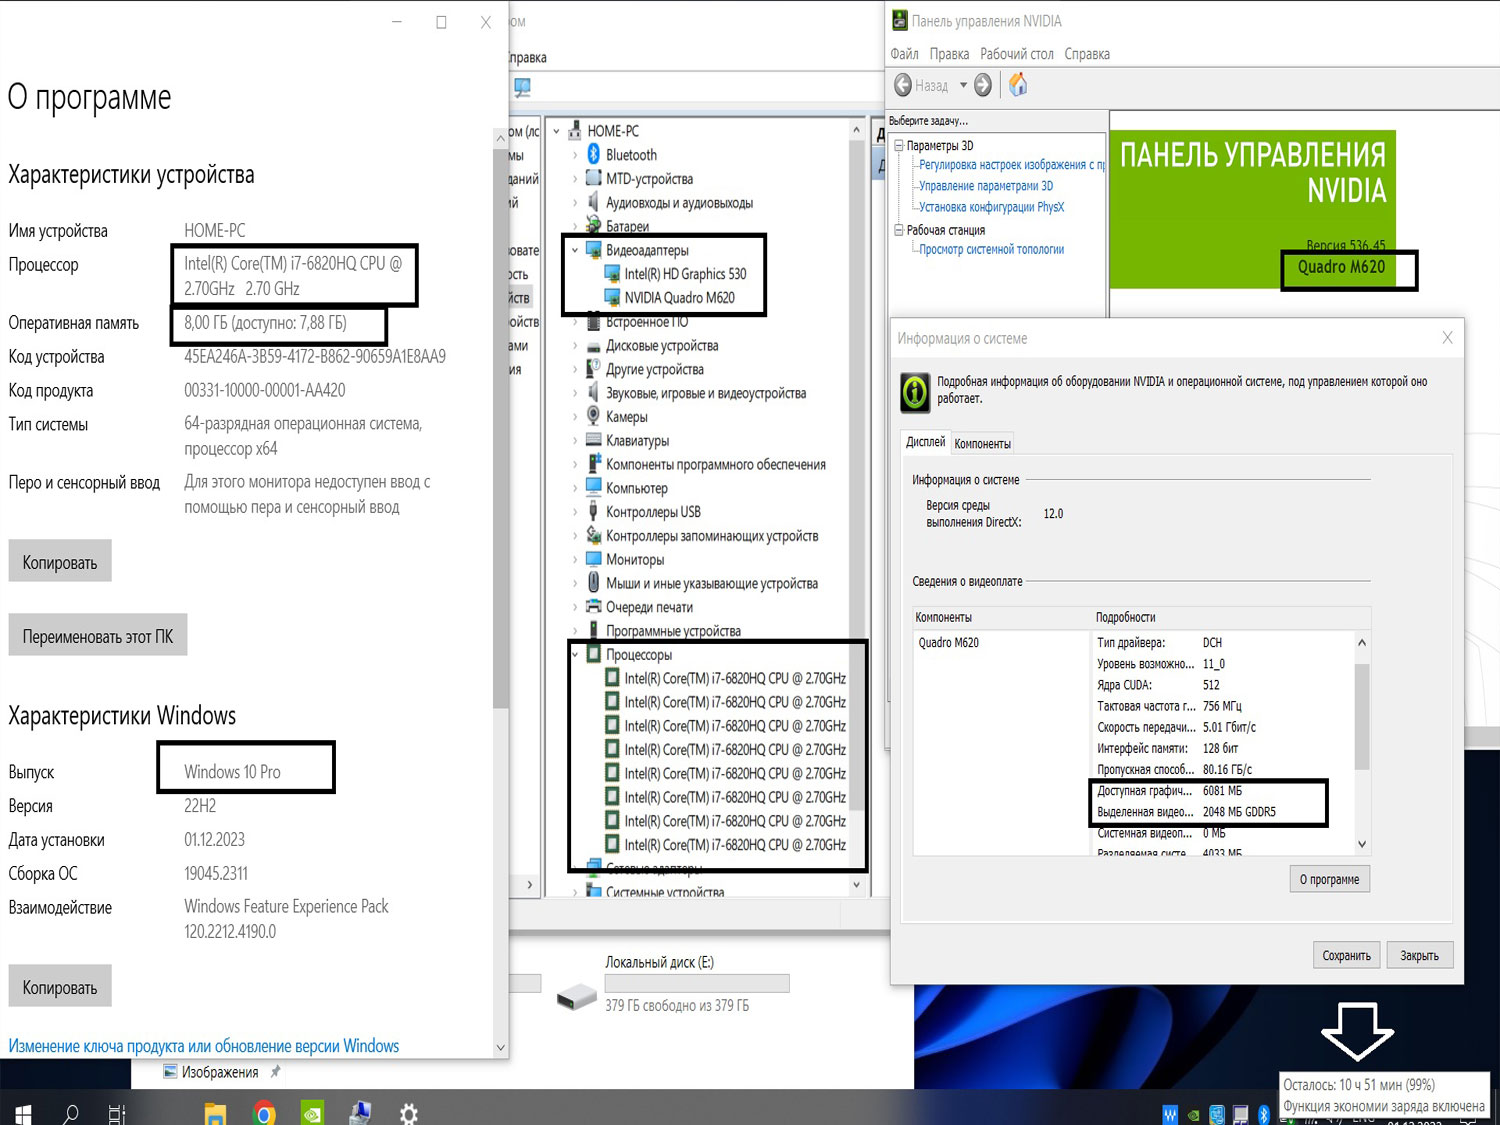This screenshot has height=1125, width=1500.
Task: Select Quadro M620 in the Компоненты list
Action: coord(949,643)
